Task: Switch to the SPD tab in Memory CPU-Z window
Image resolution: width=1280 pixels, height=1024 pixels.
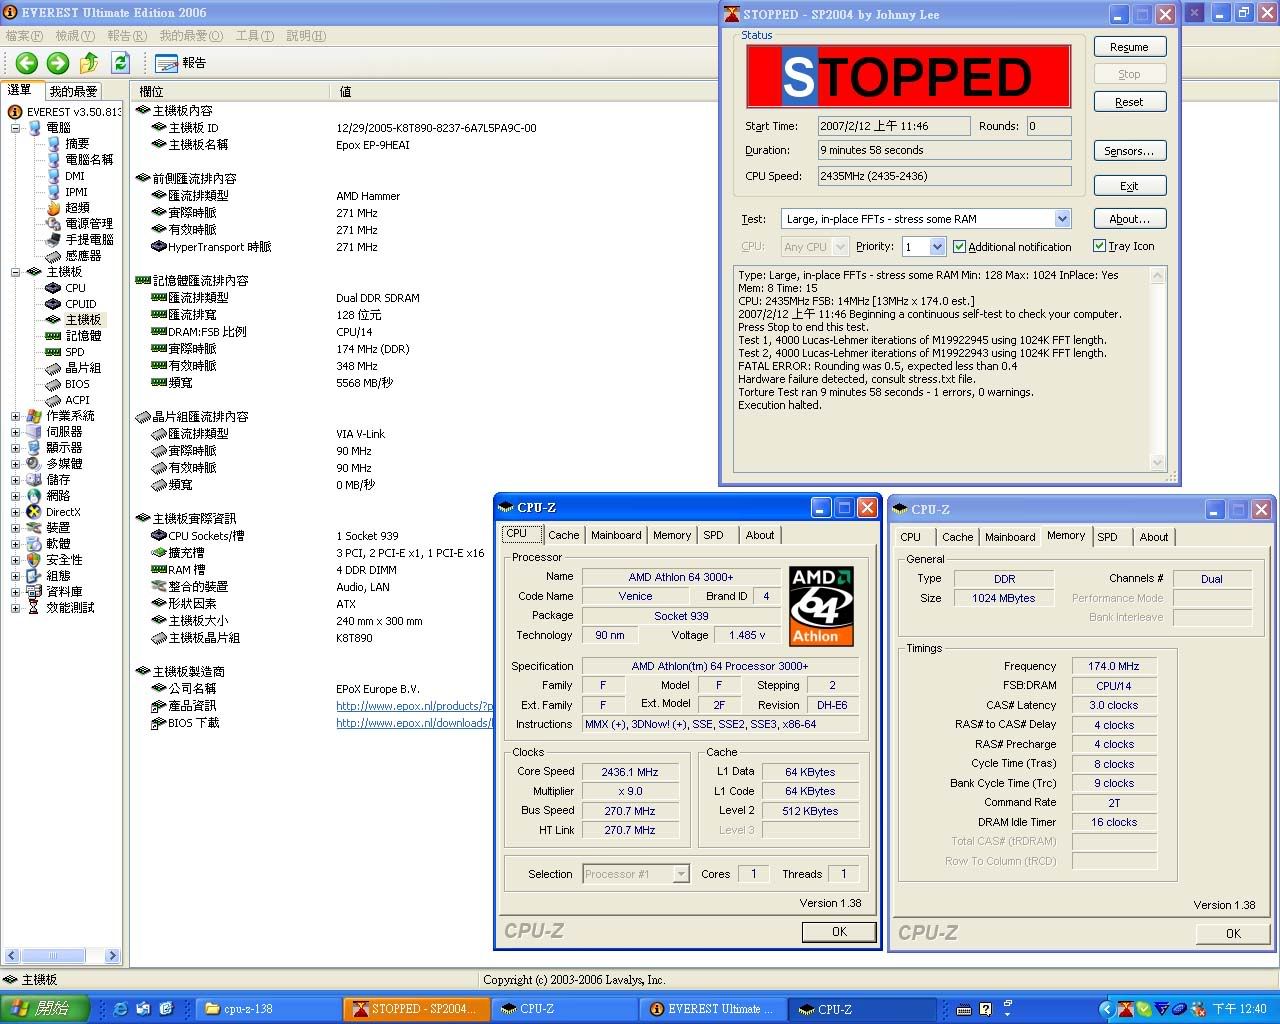Action: [1107, 537]
